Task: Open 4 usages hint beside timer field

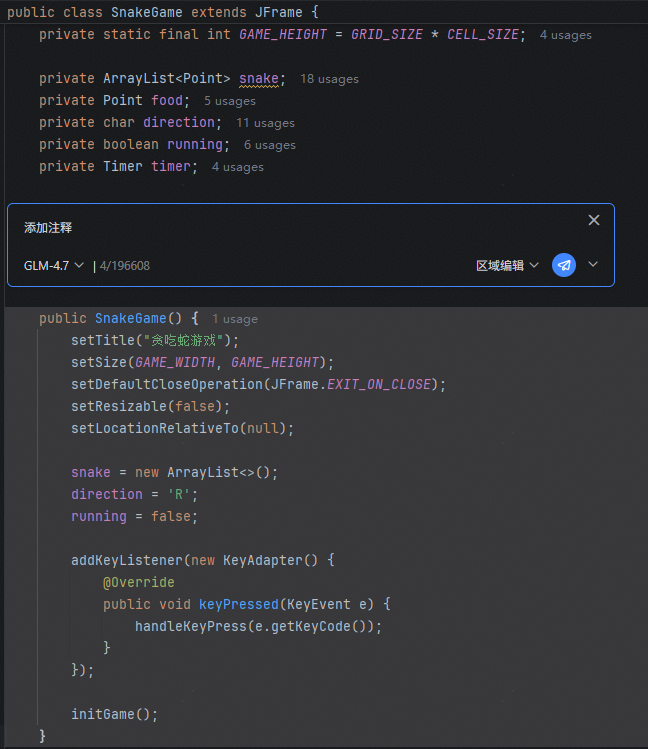Action: click(237, 167)
